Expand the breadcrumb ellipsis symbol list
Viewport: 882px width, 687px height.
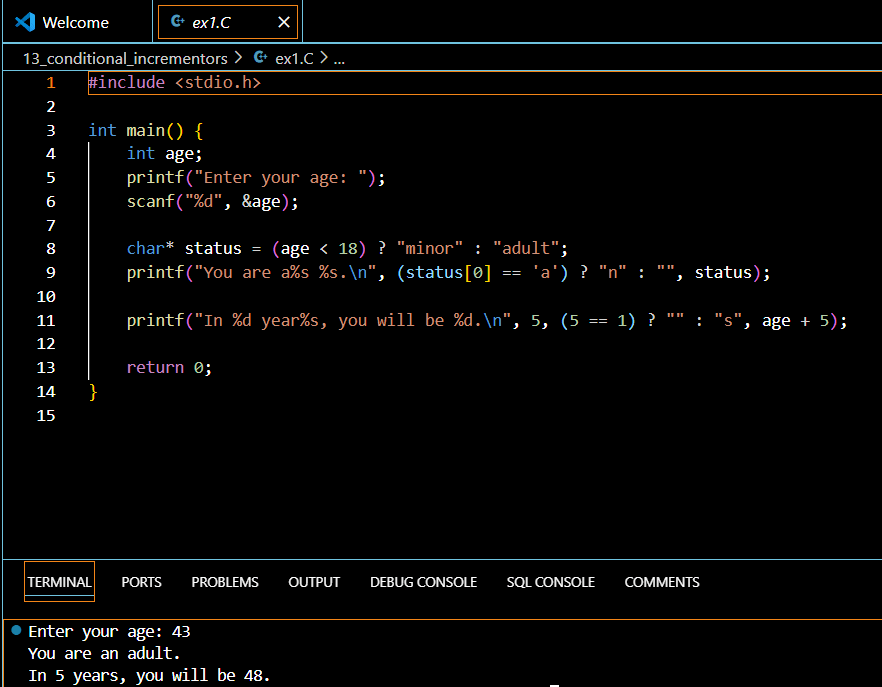tap(339, 58)
